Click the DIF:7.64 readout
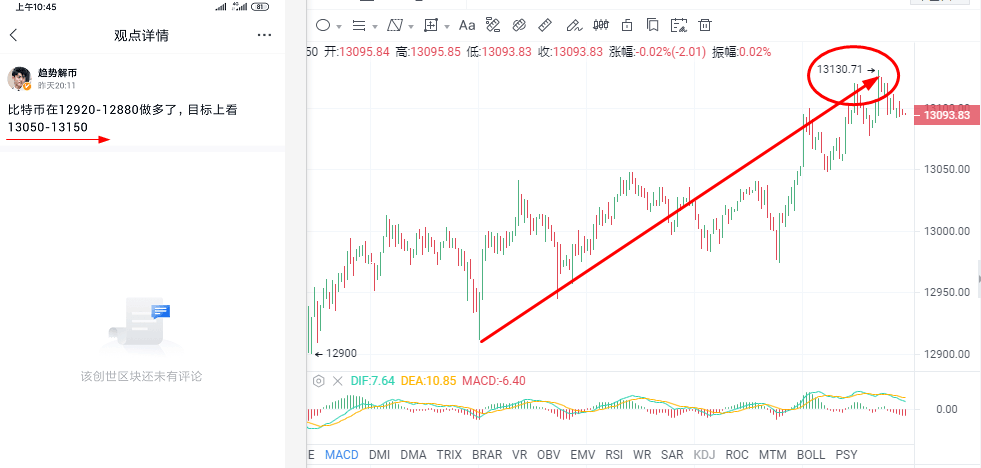This screenshot has width=981, height=468. 372,380
